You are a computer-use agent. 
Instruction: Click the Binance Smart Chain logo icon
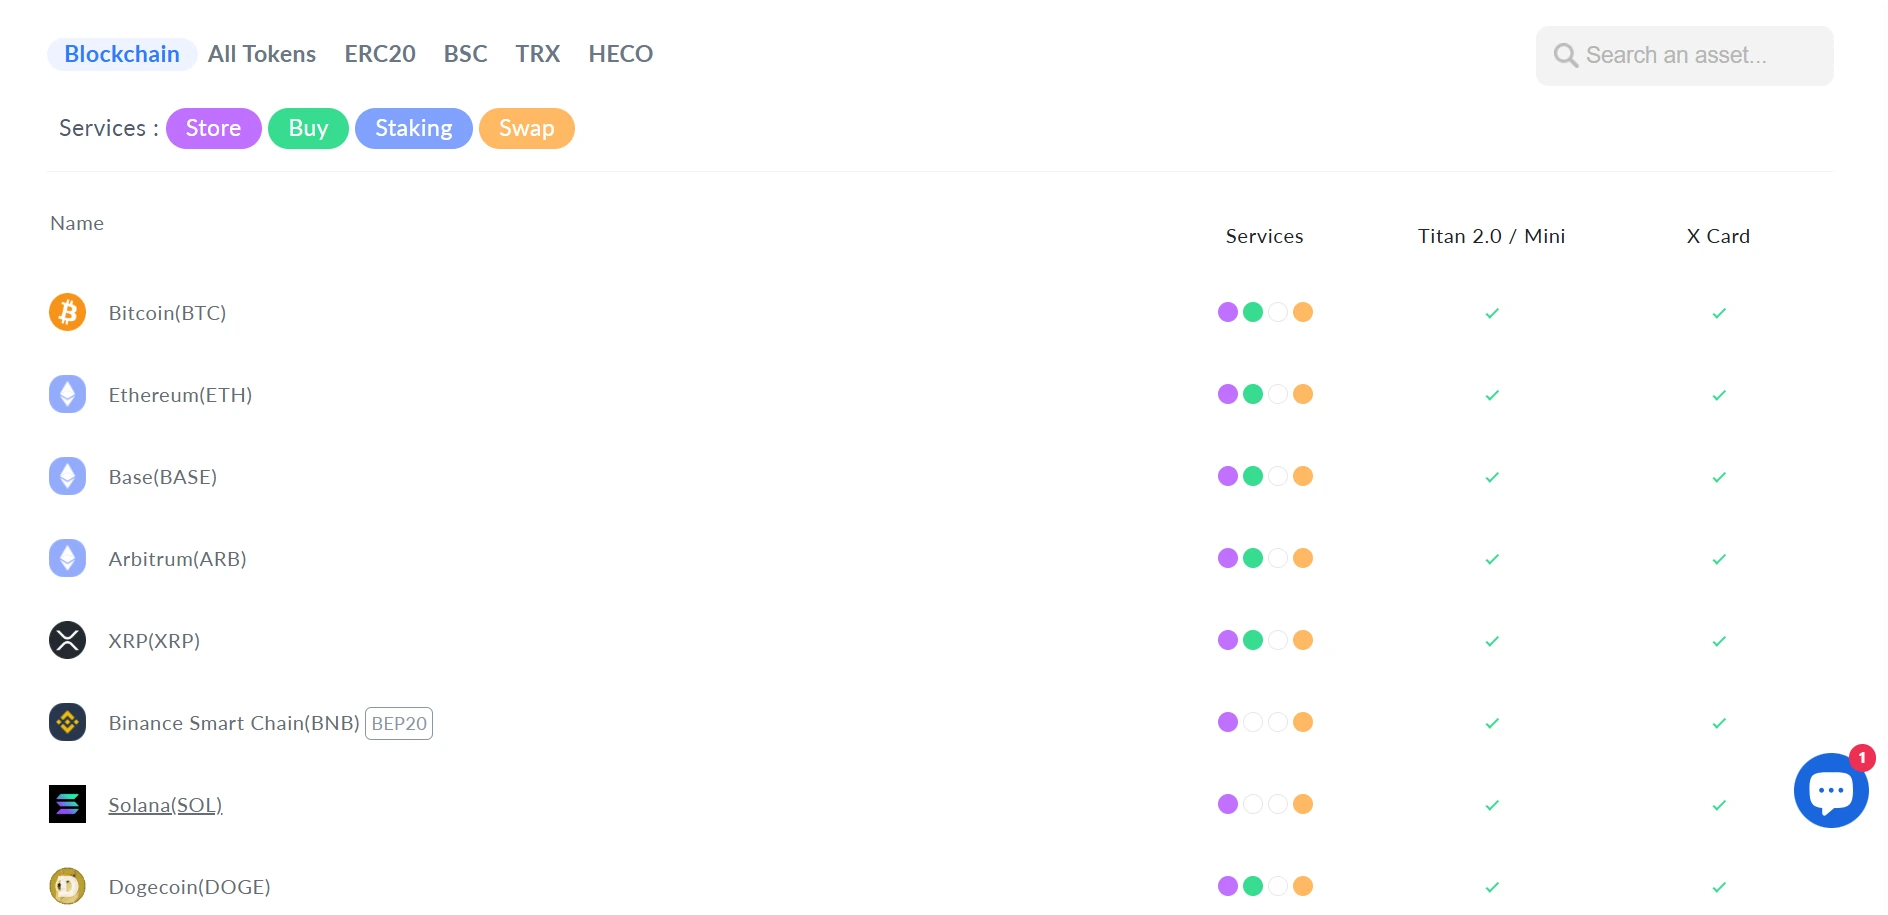click(x=67, y=722)
